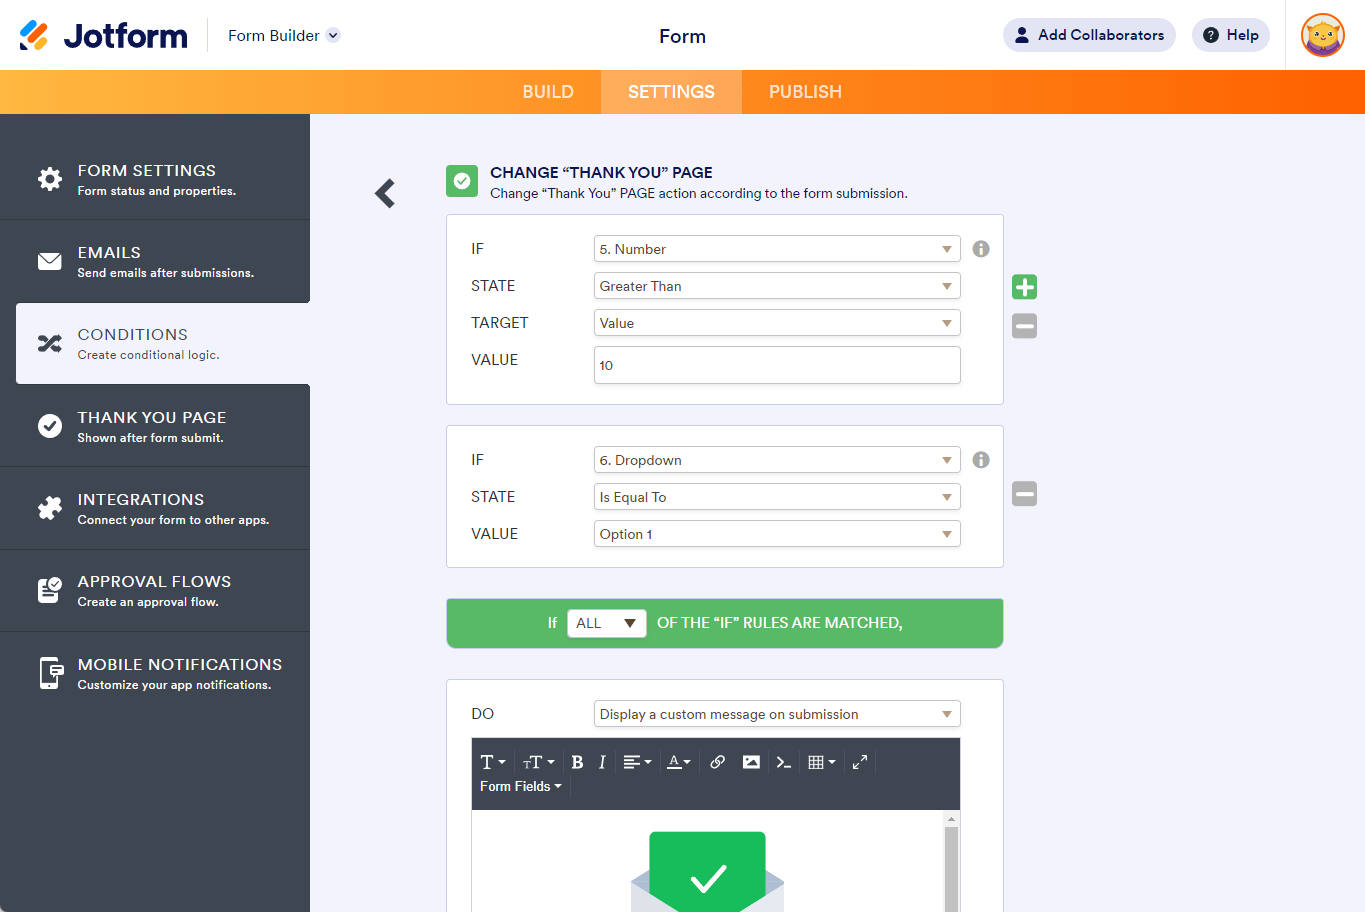Remove the Number rule with minus icon
This screenshot has height=912, width=1365.
point(1024,326)
